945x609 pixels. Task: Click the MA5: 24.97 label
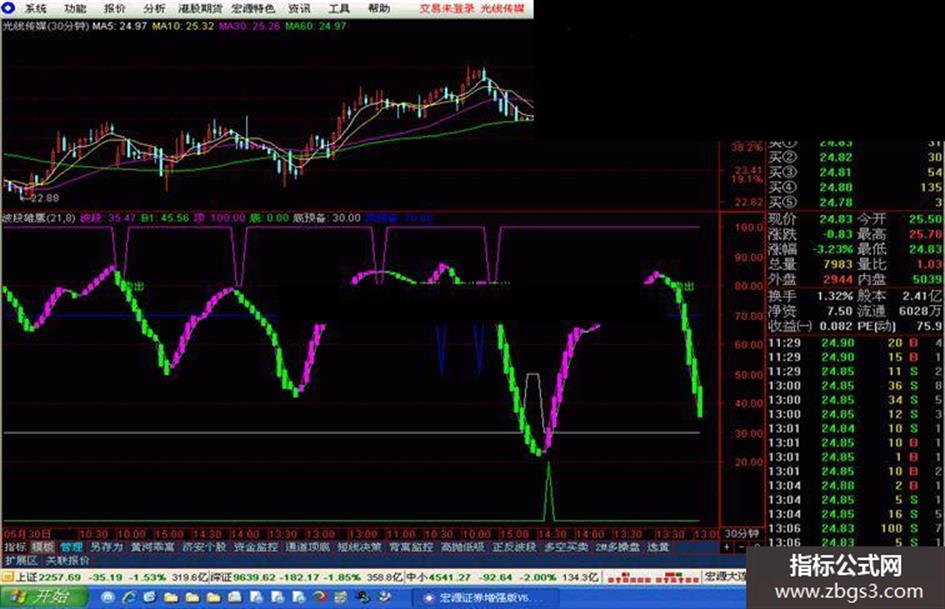[x=119, y=26]
